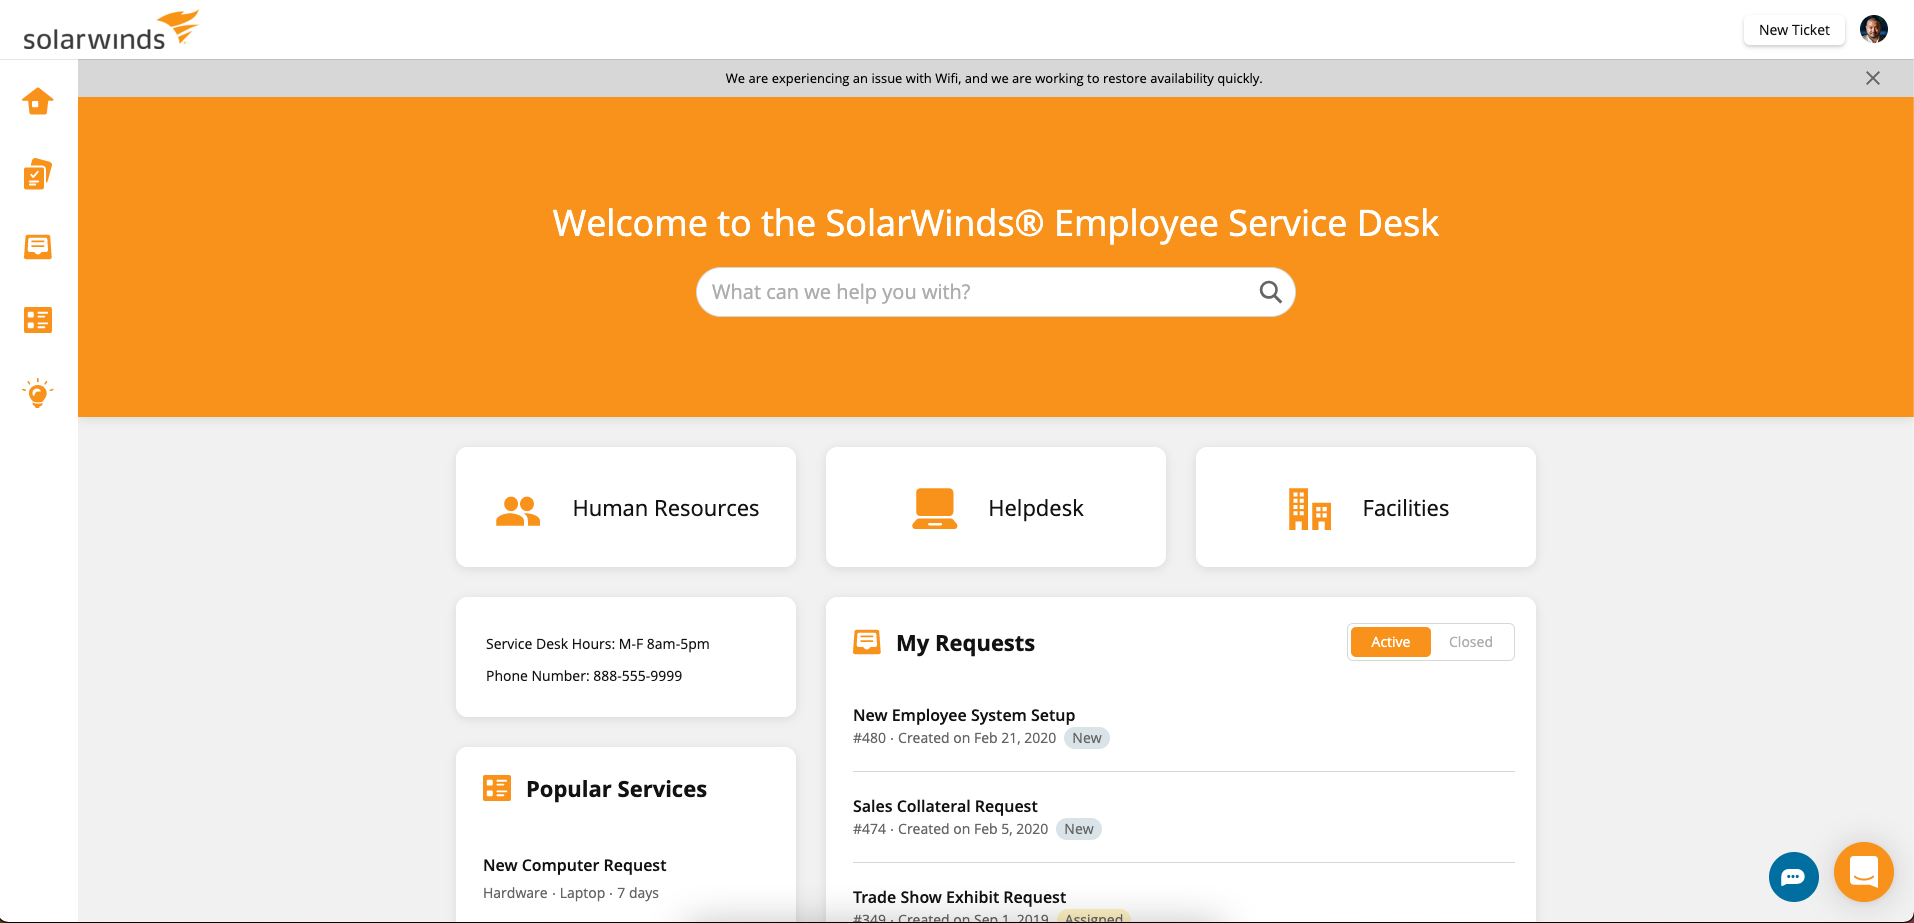Open Sales Collateral Request ticket
This screenshot has width=1914, height=923.
point(945,806)
